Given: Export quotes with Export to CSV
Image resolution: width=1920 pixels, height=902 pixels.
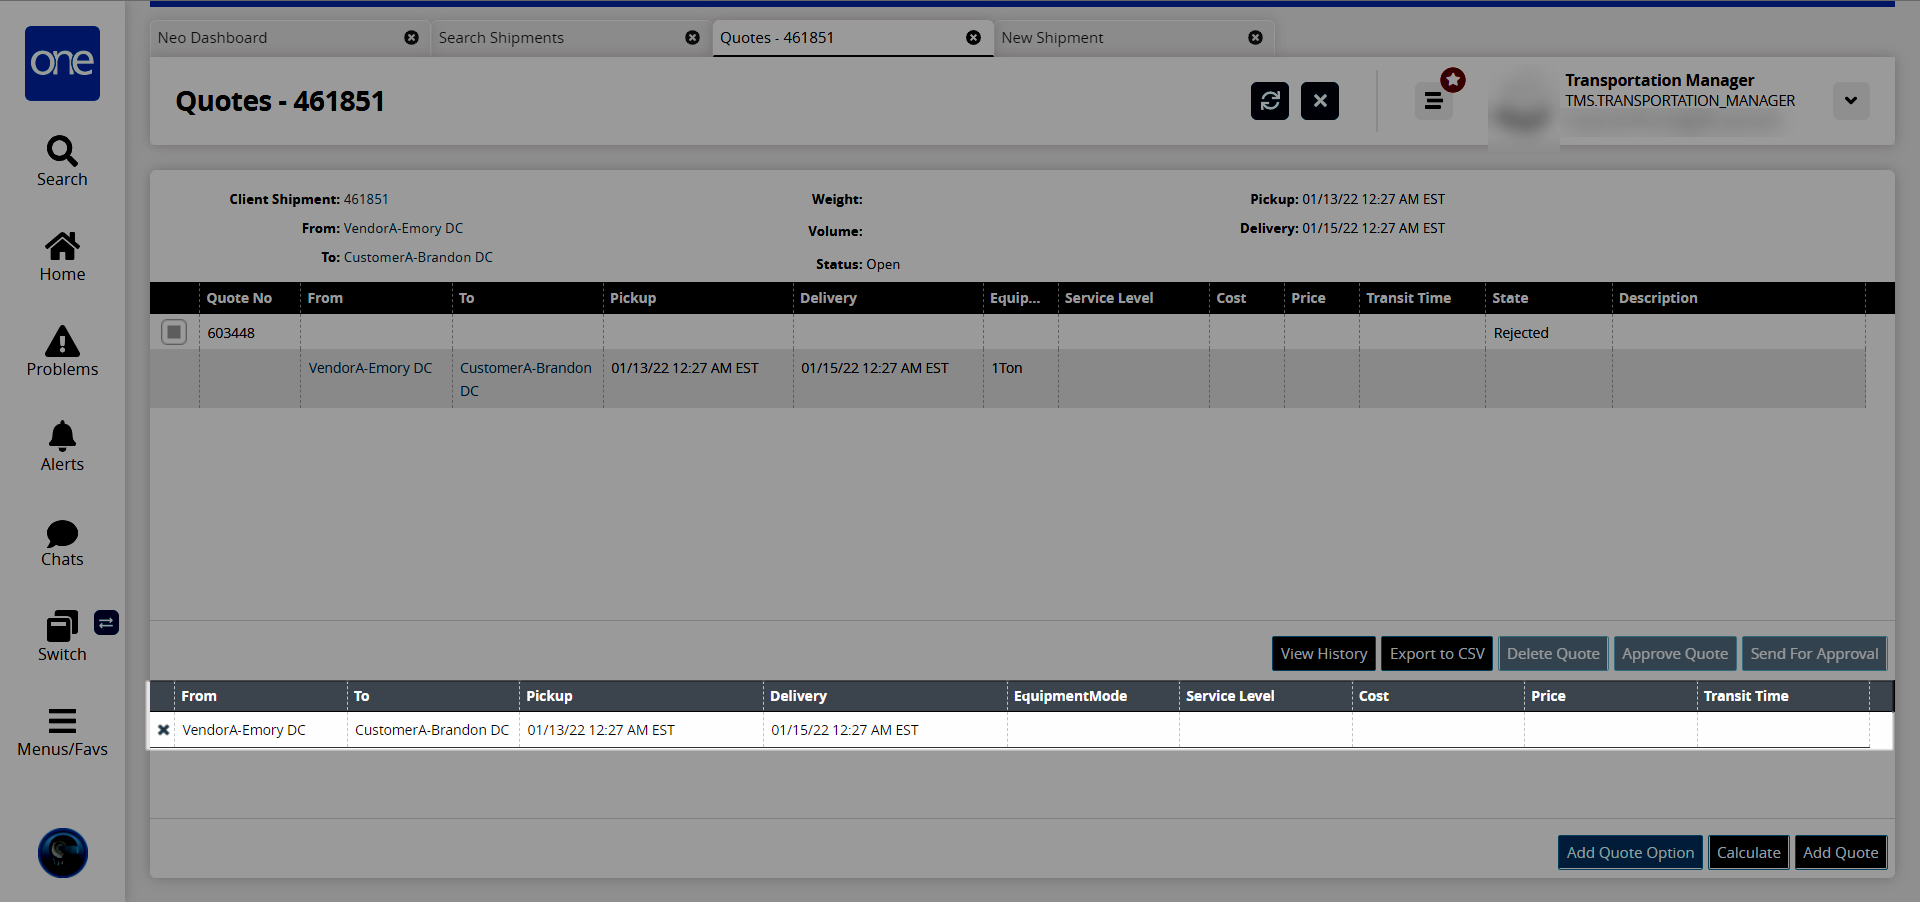Looking at the screenshot, I should point(1437,654).
